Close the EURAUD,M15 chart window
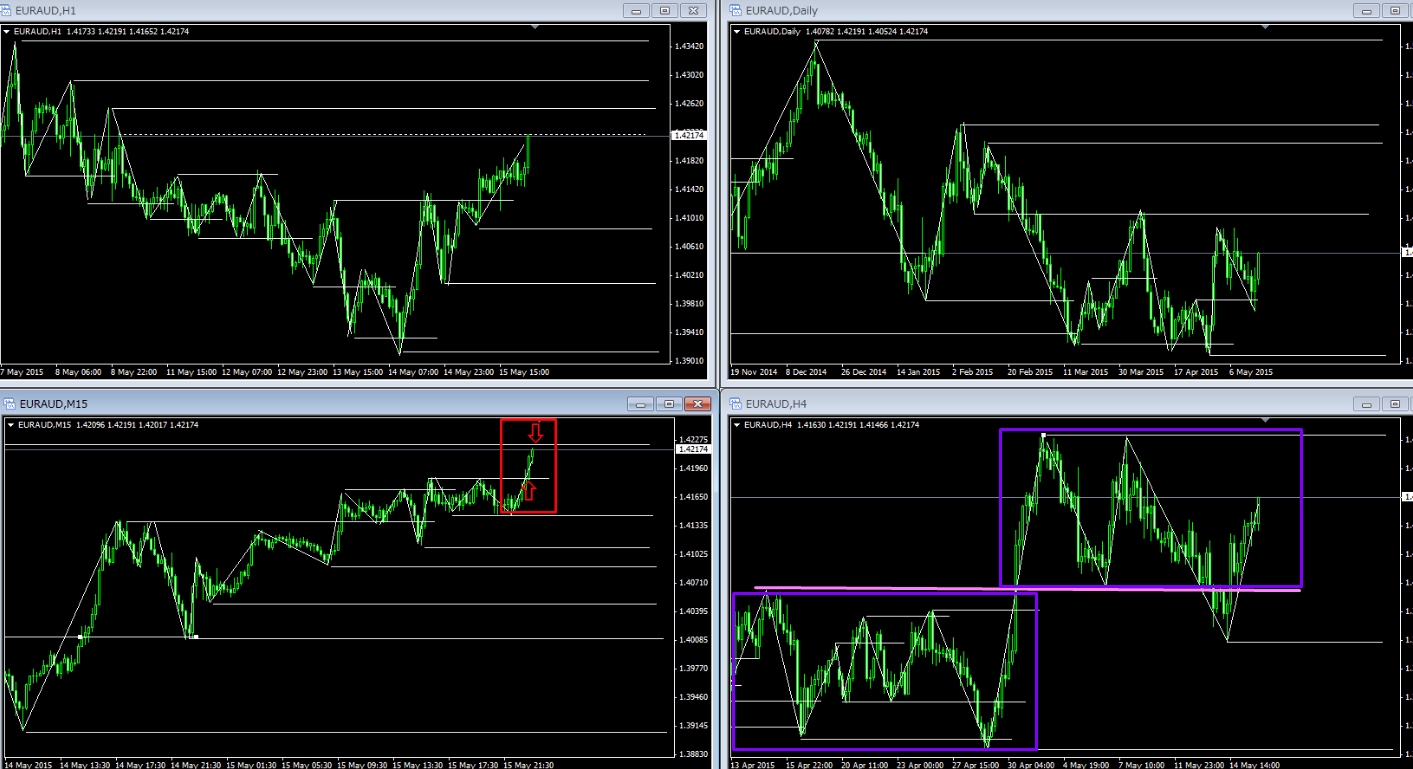This screenshot has height=769, width=1413. [x=693, y=403]
